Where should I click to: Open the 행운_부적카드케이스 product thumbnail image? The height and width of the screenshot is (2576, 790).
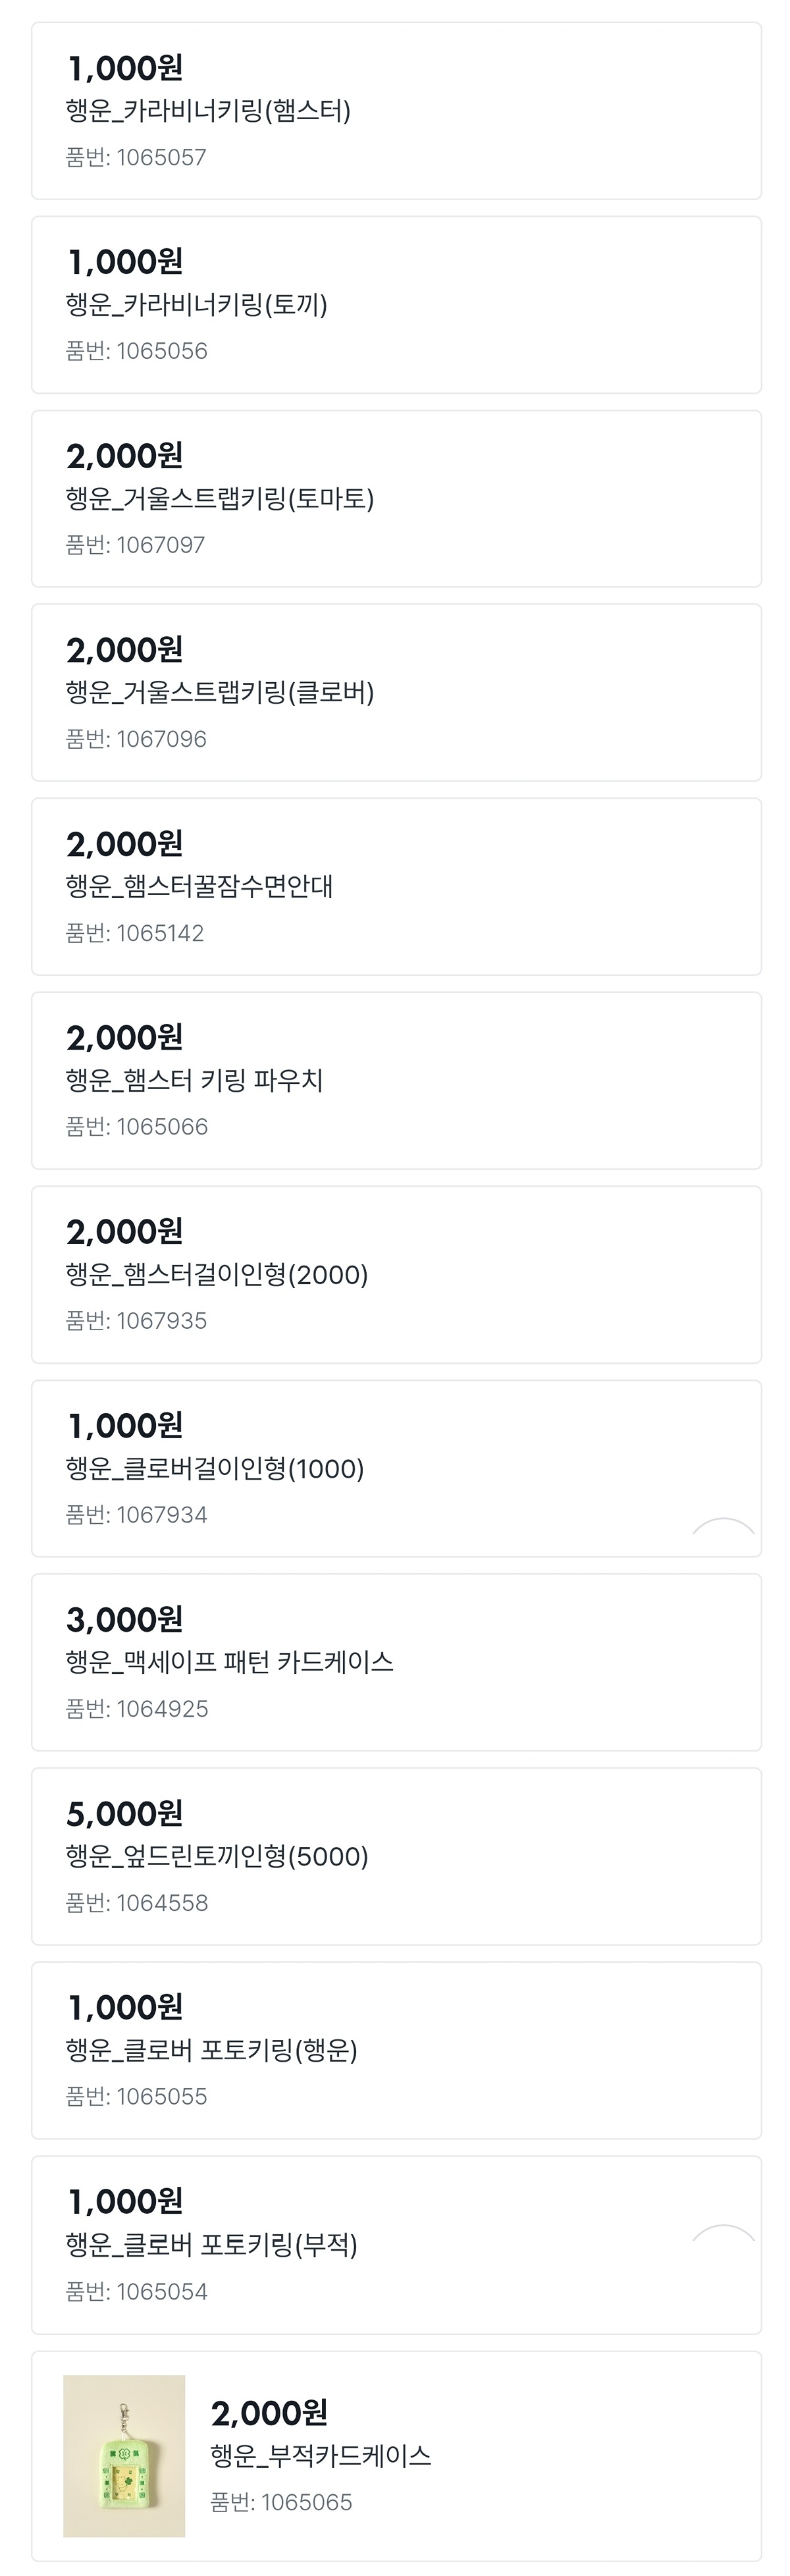[124, 2455]
